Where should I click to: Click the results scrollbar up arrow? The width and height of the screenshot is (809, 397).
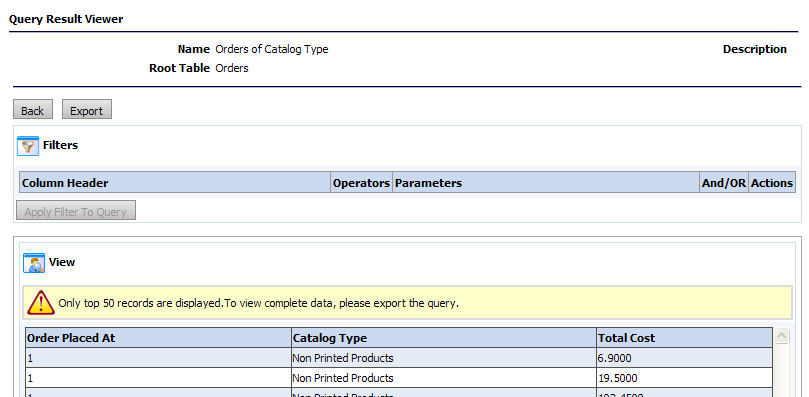[782, 336]
